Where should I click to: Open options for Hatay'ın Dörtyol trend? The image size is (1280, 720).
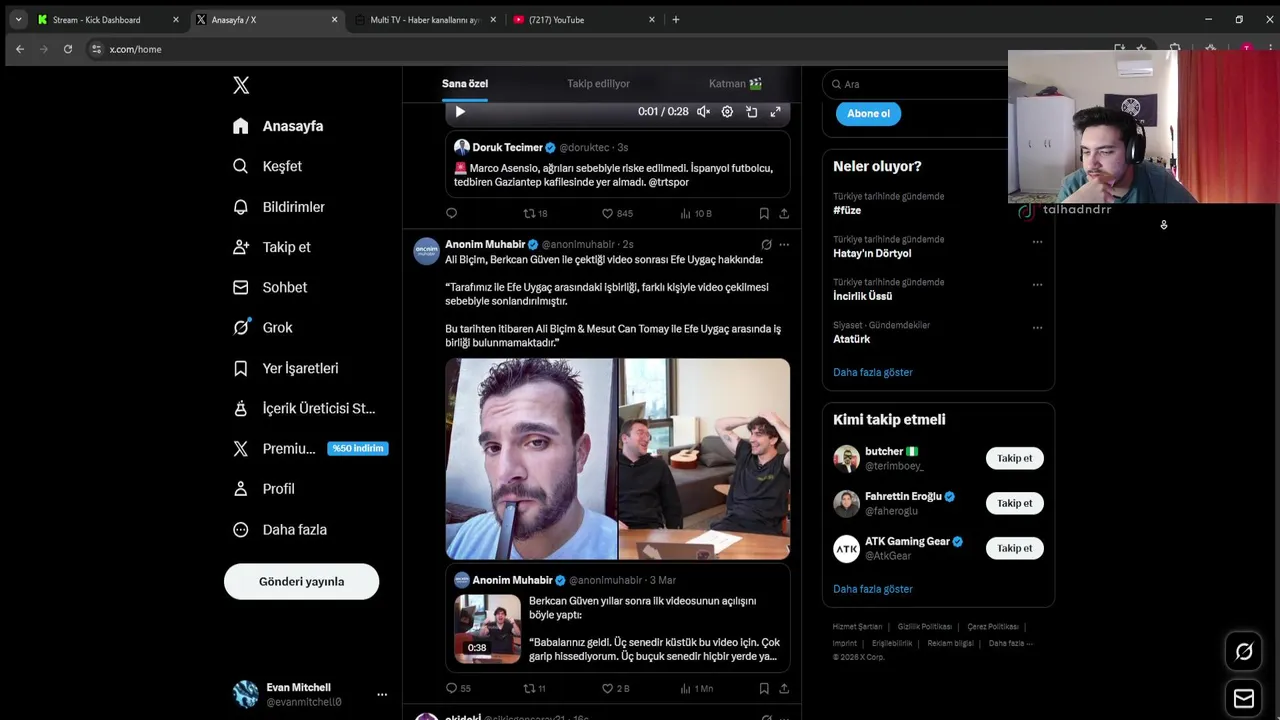tap(1037, 241)
